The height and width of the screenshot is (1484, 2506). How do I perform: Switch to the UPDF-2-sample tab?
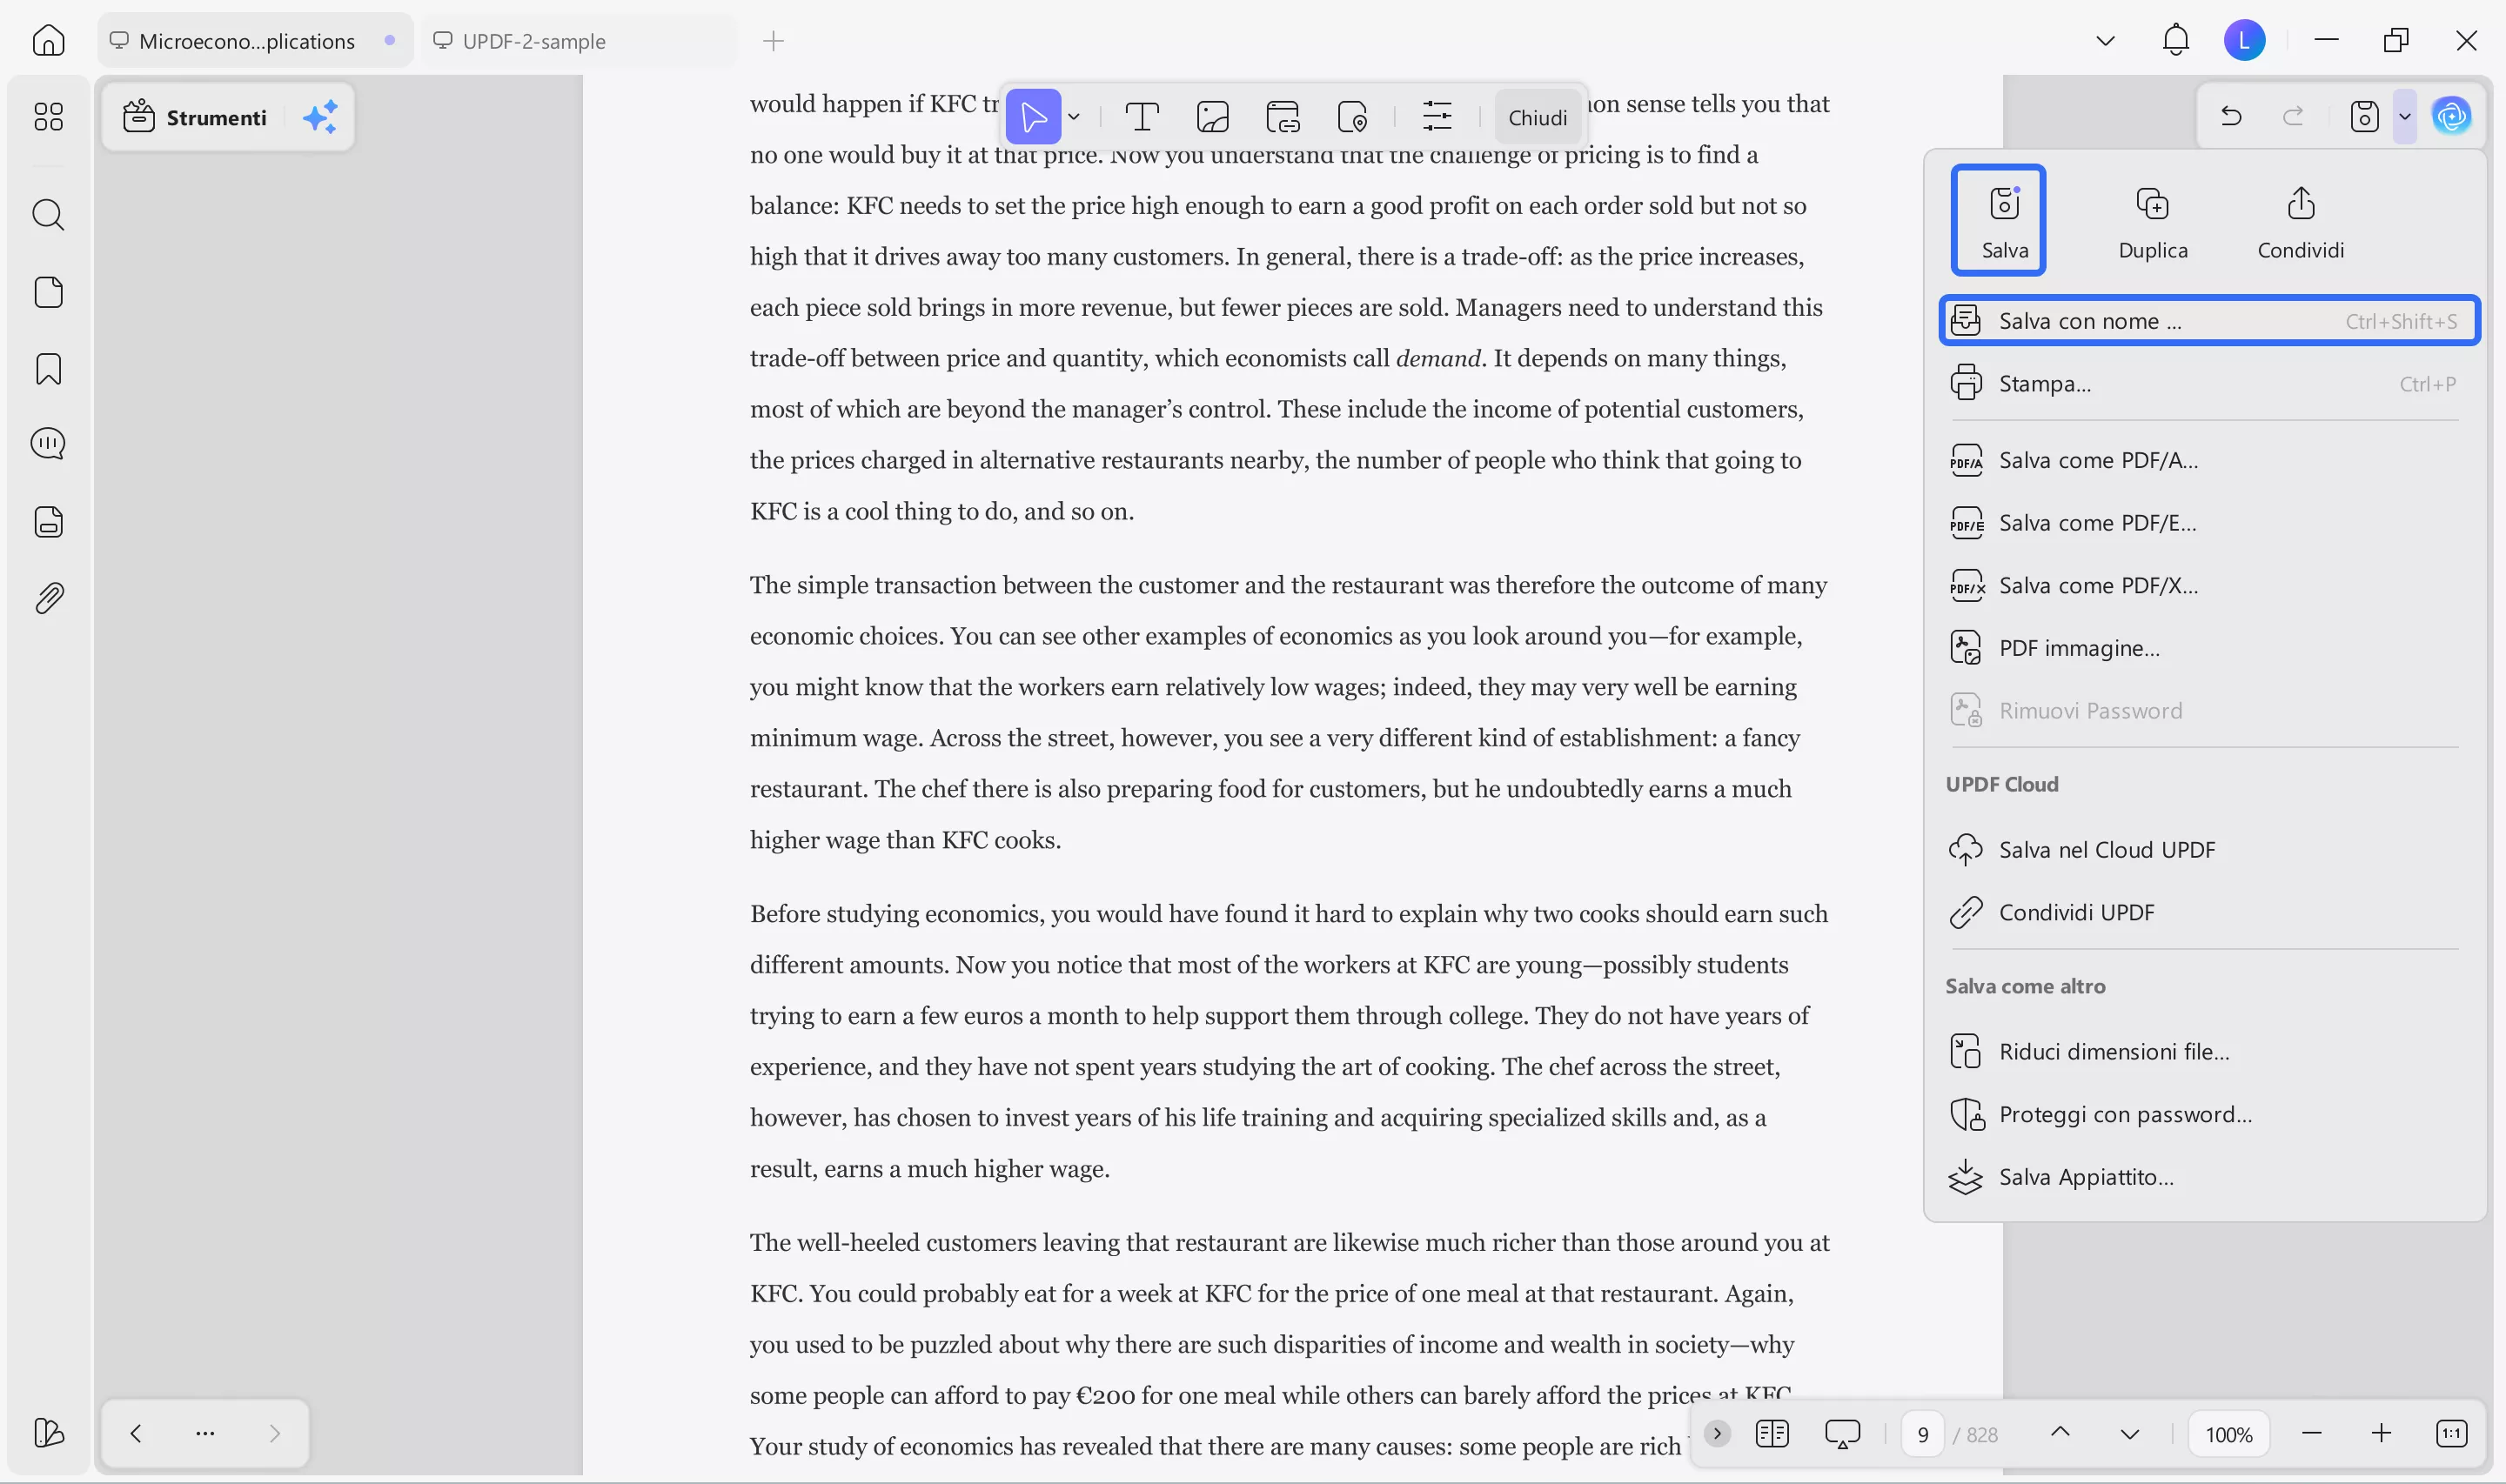coord(578,40)
